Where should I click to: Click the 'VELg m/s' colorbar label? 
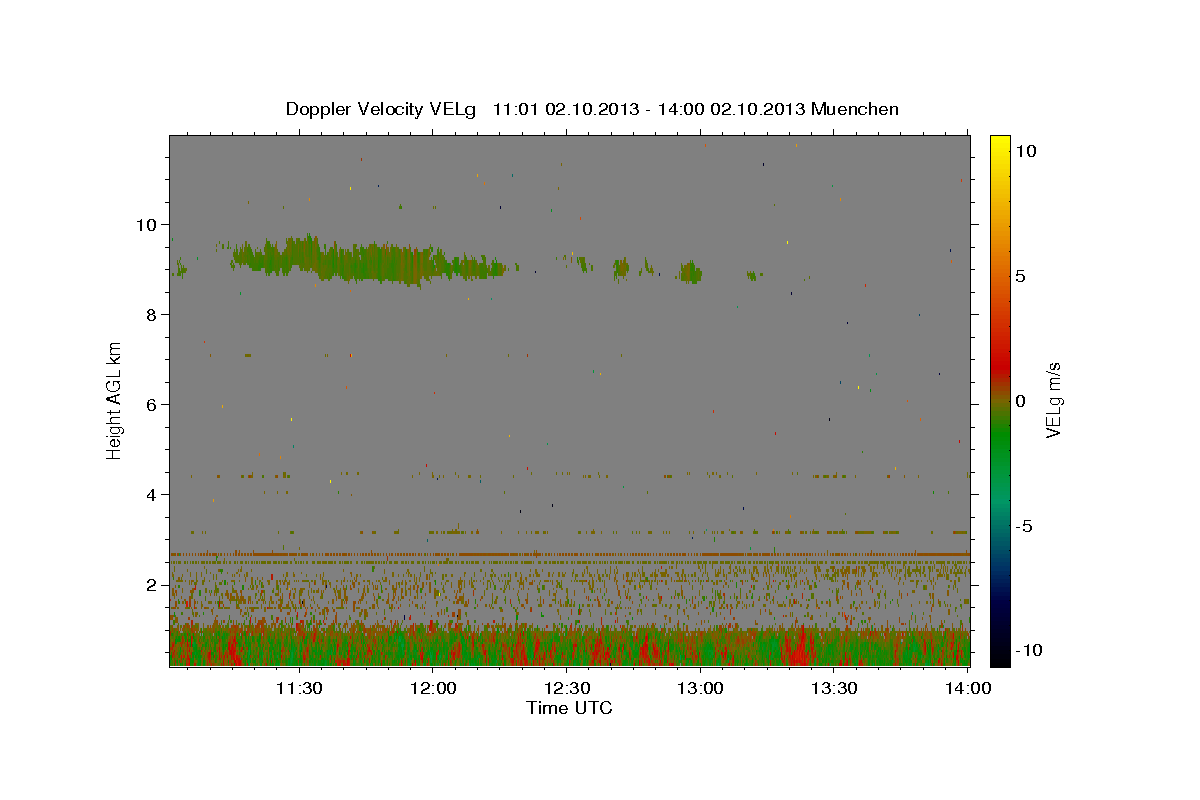[x=1053, y=400]
